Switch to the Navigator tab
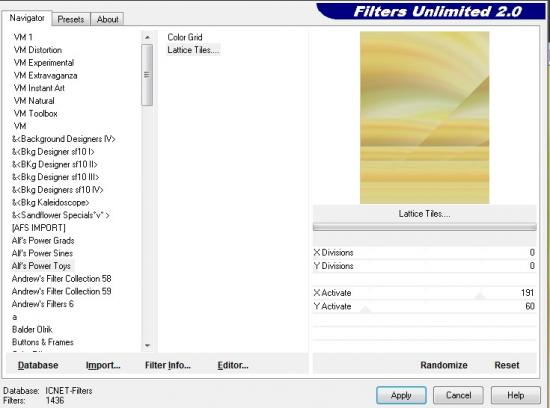The height and width of the screenshot is (408, 550). (27, 18)
